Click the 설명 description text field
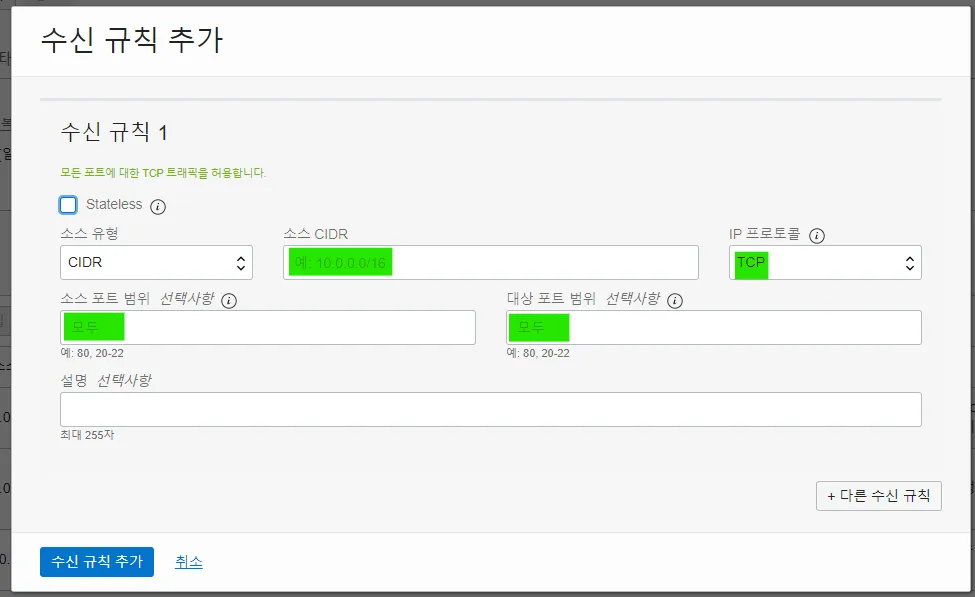The width and height of the screenshot is (975, 597). 490,409
